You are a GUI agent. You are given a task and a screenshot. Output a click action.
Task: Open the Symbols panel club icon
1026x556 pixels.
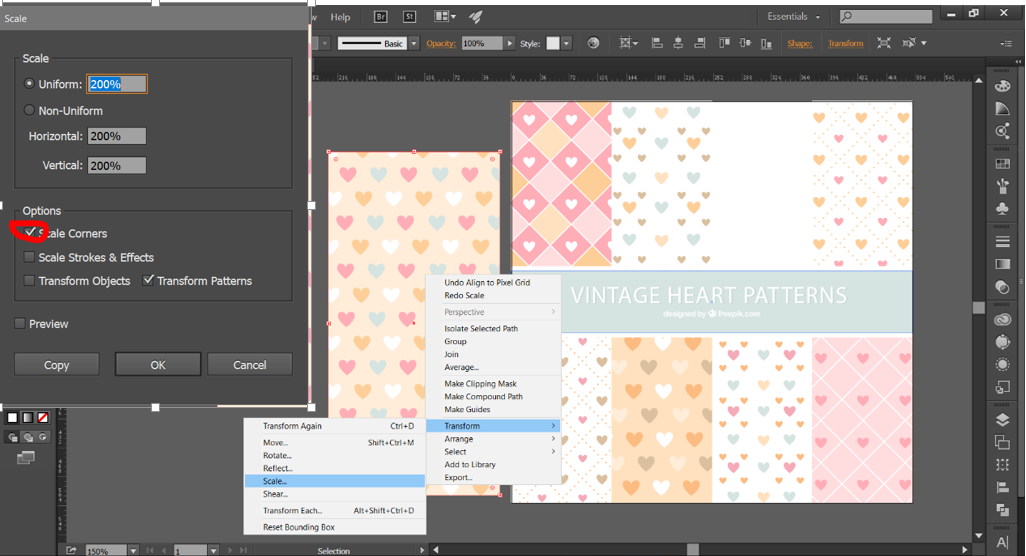pyautogui.click(x=1002, y=209)
